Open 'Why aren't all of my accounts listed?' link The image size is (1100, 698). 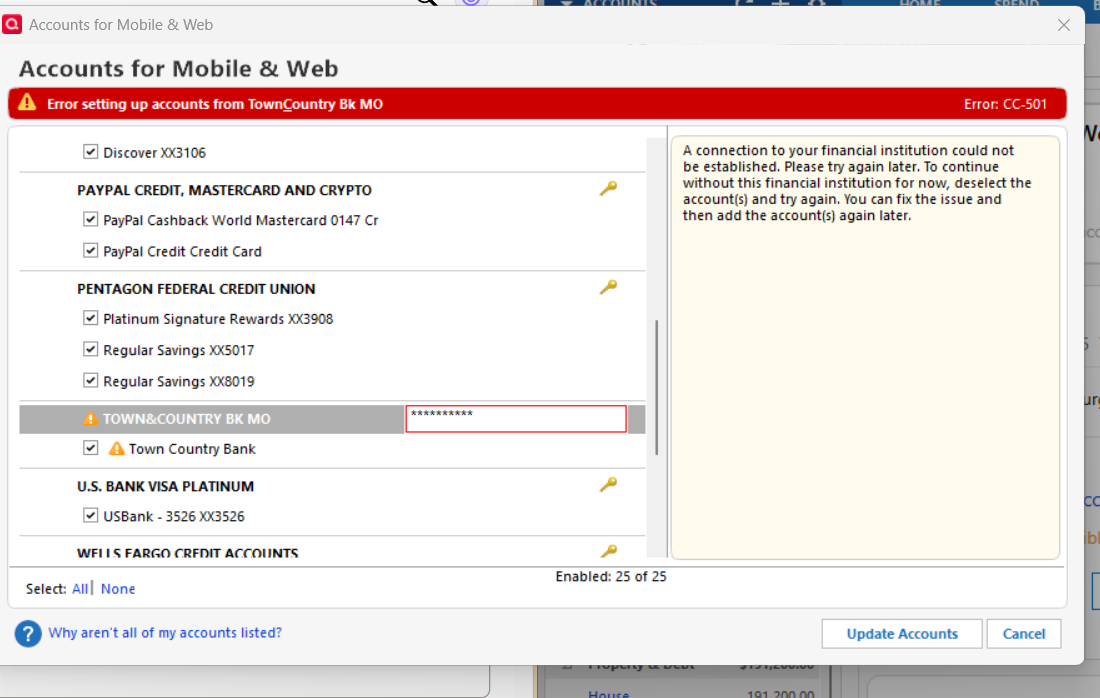165,633
